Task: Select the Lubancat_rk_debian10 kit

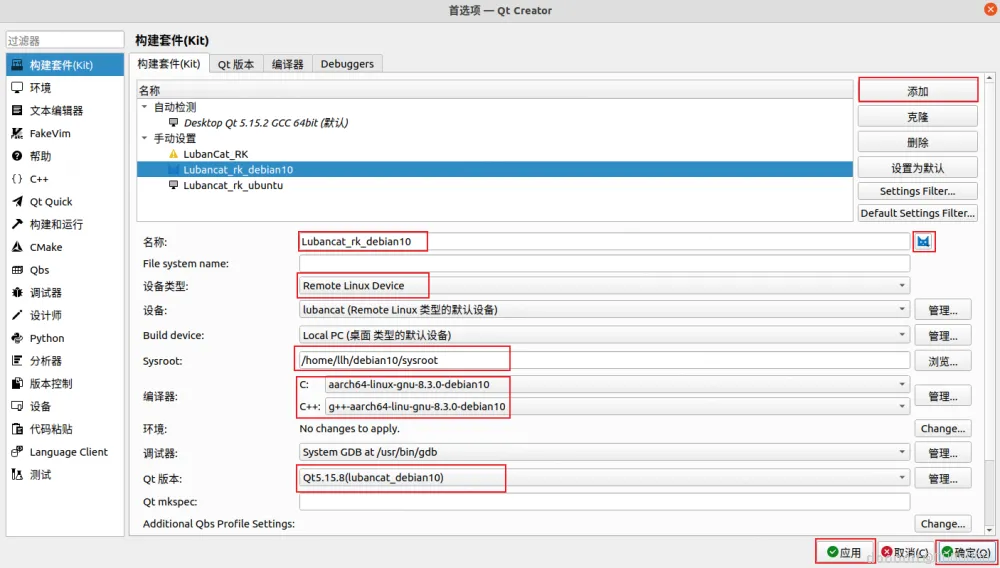Action: tap(495, 170)
